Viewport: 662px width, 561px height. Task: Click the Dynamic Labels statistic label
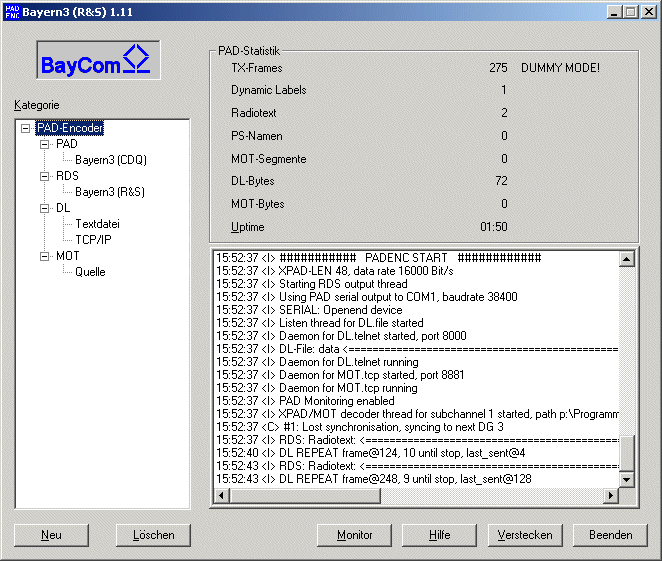(269, 90)
